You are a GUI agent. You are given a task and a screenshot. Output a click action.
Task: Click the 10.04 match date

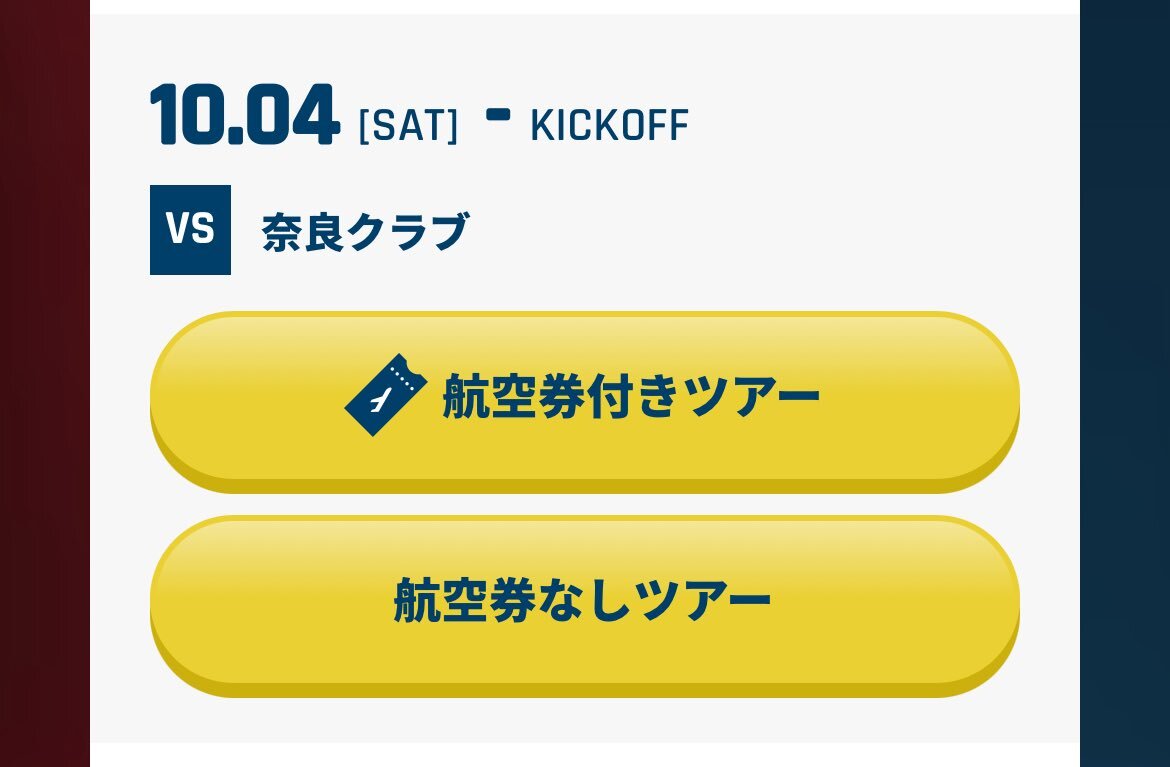tap(245, 115)
